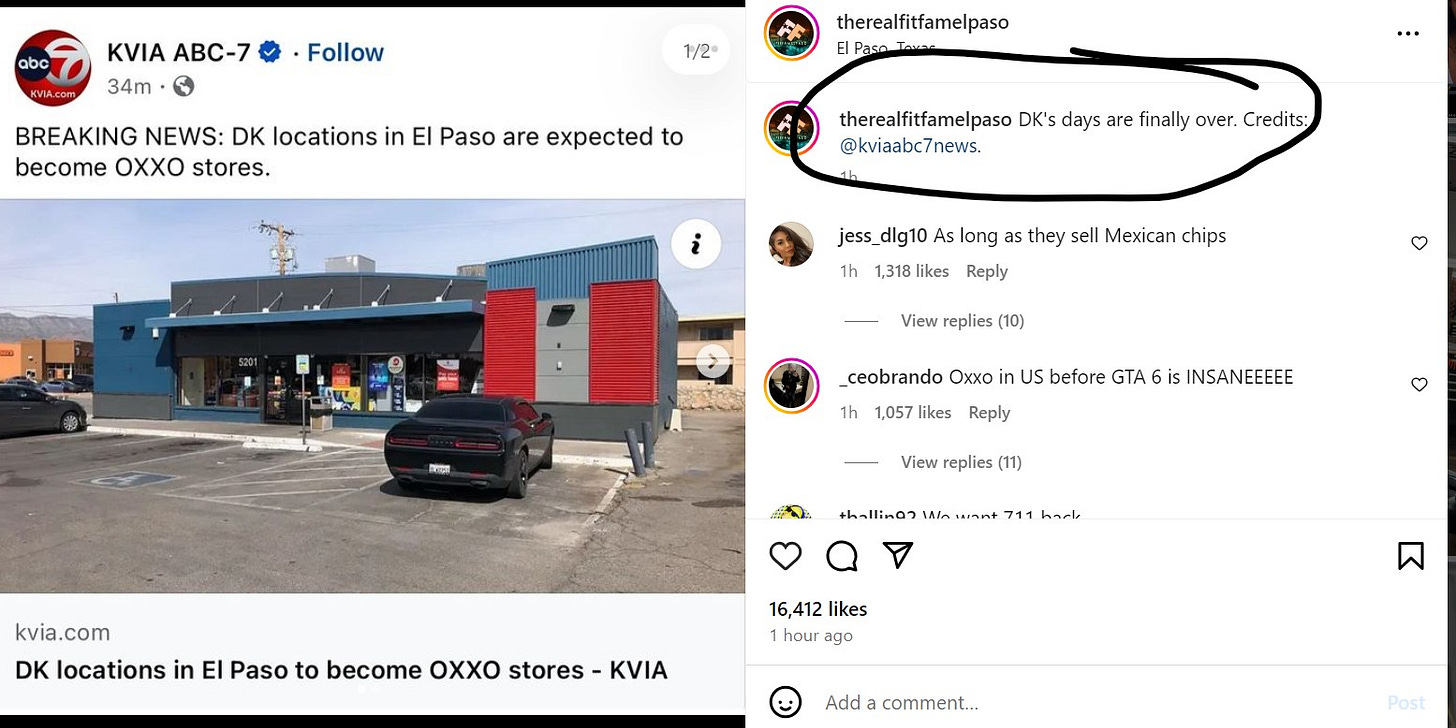Like jess_dlg10's comment heart

coord(1419,243)
